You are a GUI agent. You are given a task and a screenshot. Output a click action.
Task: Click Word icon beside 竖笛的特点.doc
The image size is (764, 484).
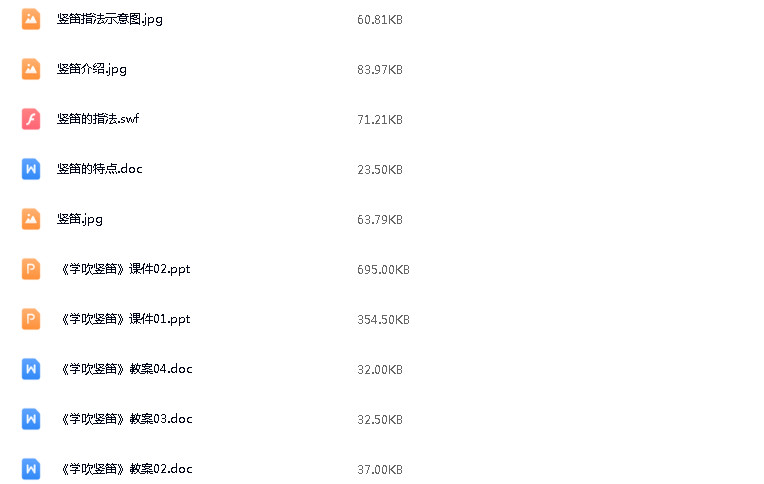pyautogui.click(x=31, y=169)
